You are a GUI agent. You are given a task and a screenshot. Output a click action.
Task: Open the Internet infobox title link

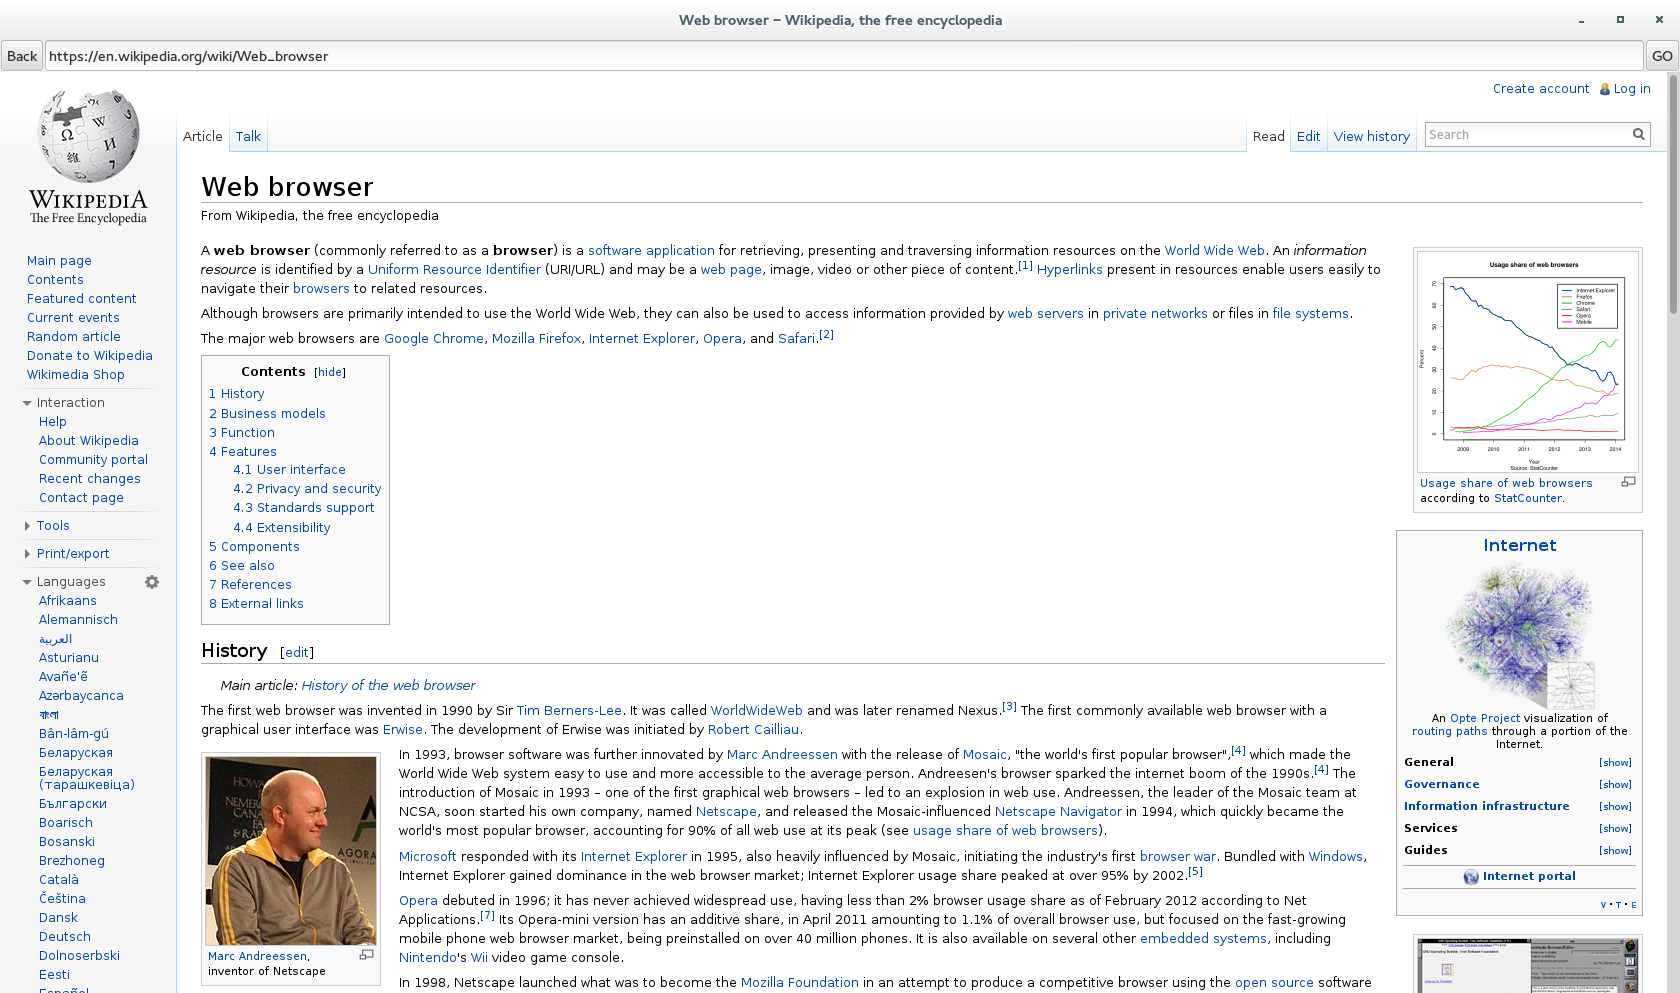[x=1520, y=546]
